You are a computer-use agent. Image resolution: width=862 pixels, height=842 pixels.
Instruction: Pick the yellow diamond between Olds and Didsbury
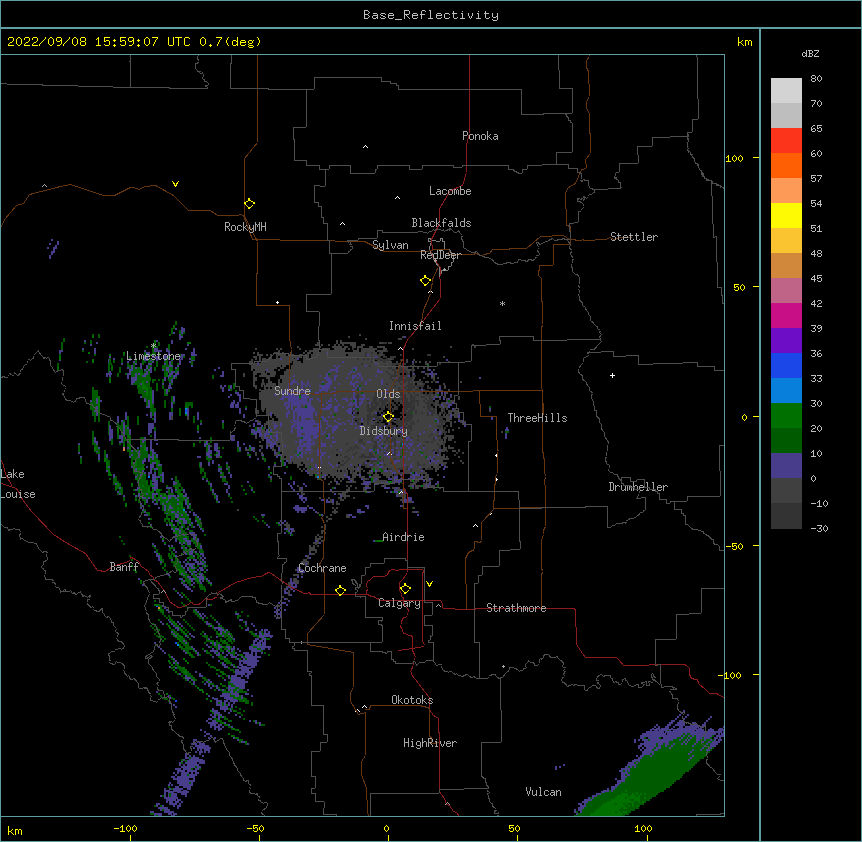click(x=388, y=417)
